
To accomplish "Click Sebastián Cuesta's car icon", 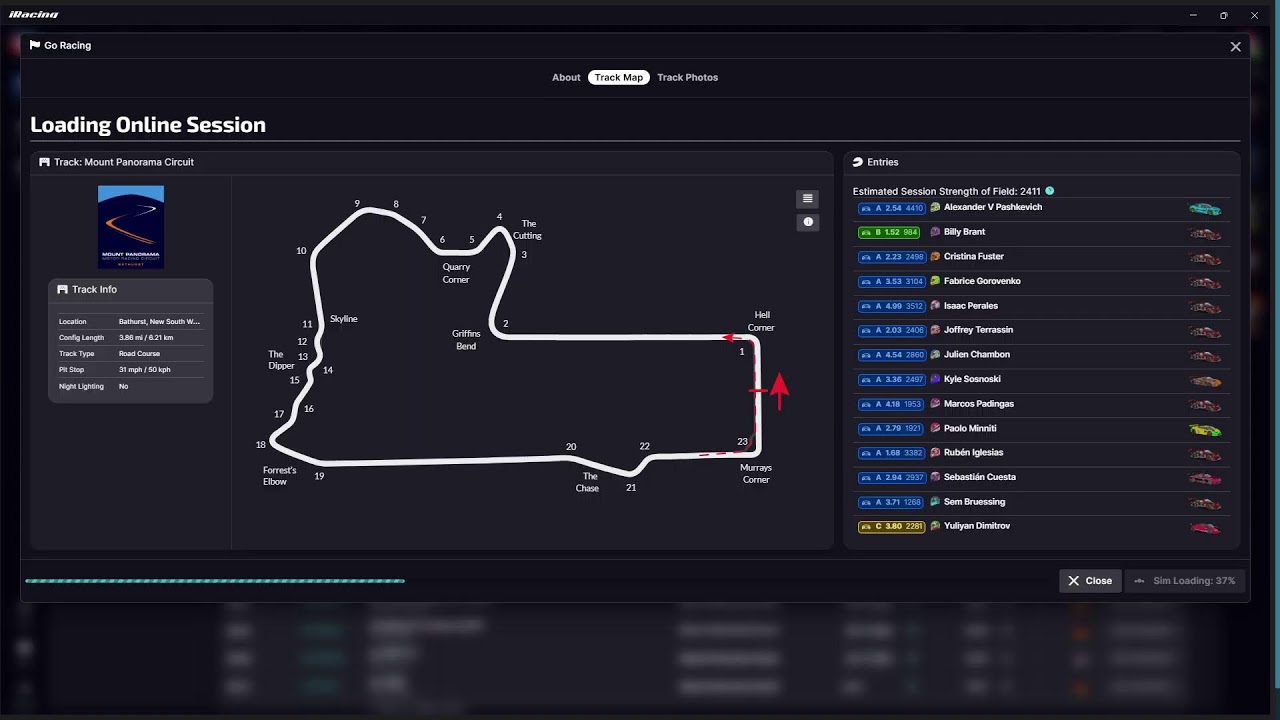I will (x=1205, y=479).
